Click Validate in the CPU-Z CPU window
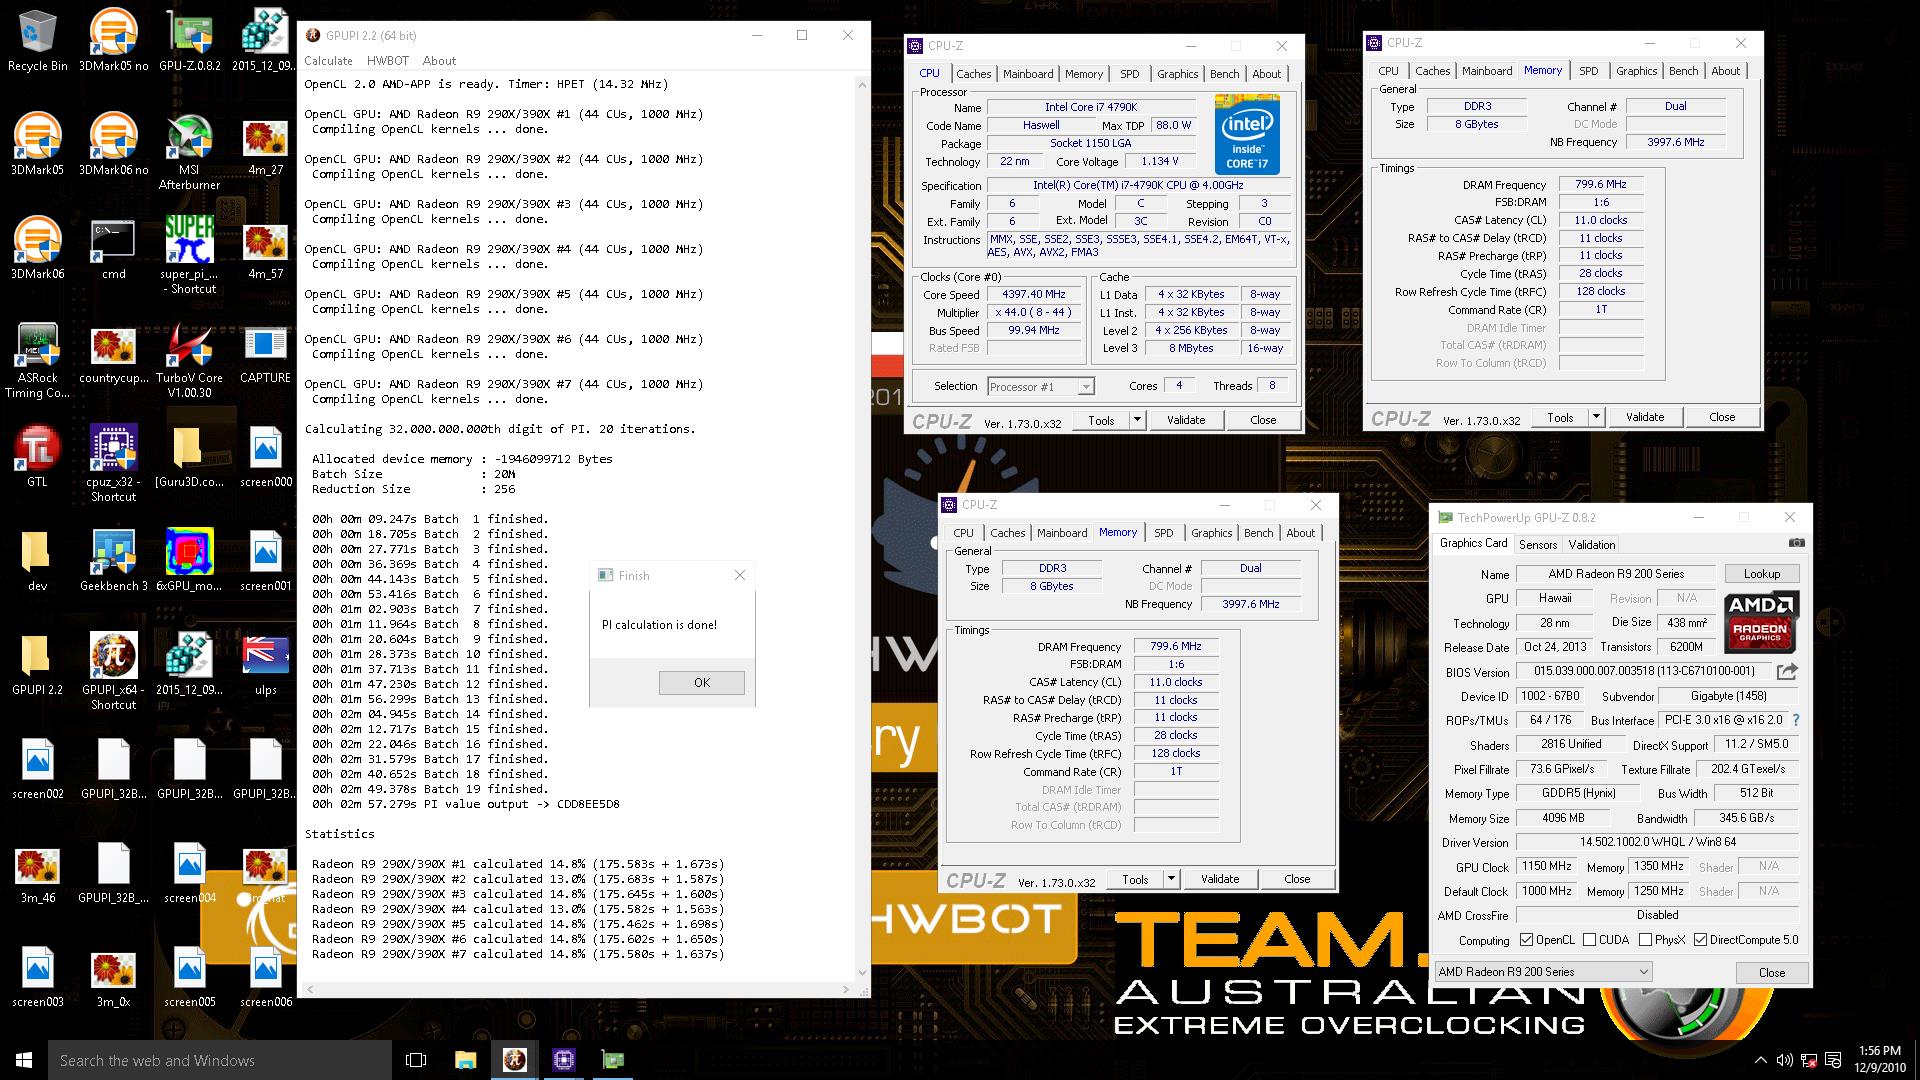 pyautogui.click(x=1186, y=420)
